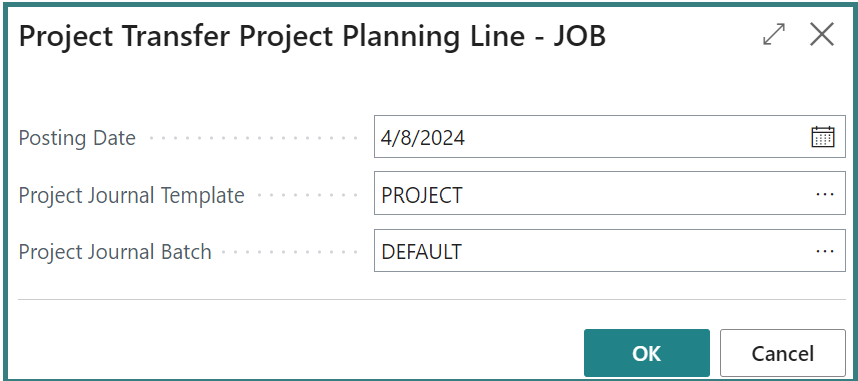
Task: Close the Project Transfer dialog with X
Action: (822, 35)
